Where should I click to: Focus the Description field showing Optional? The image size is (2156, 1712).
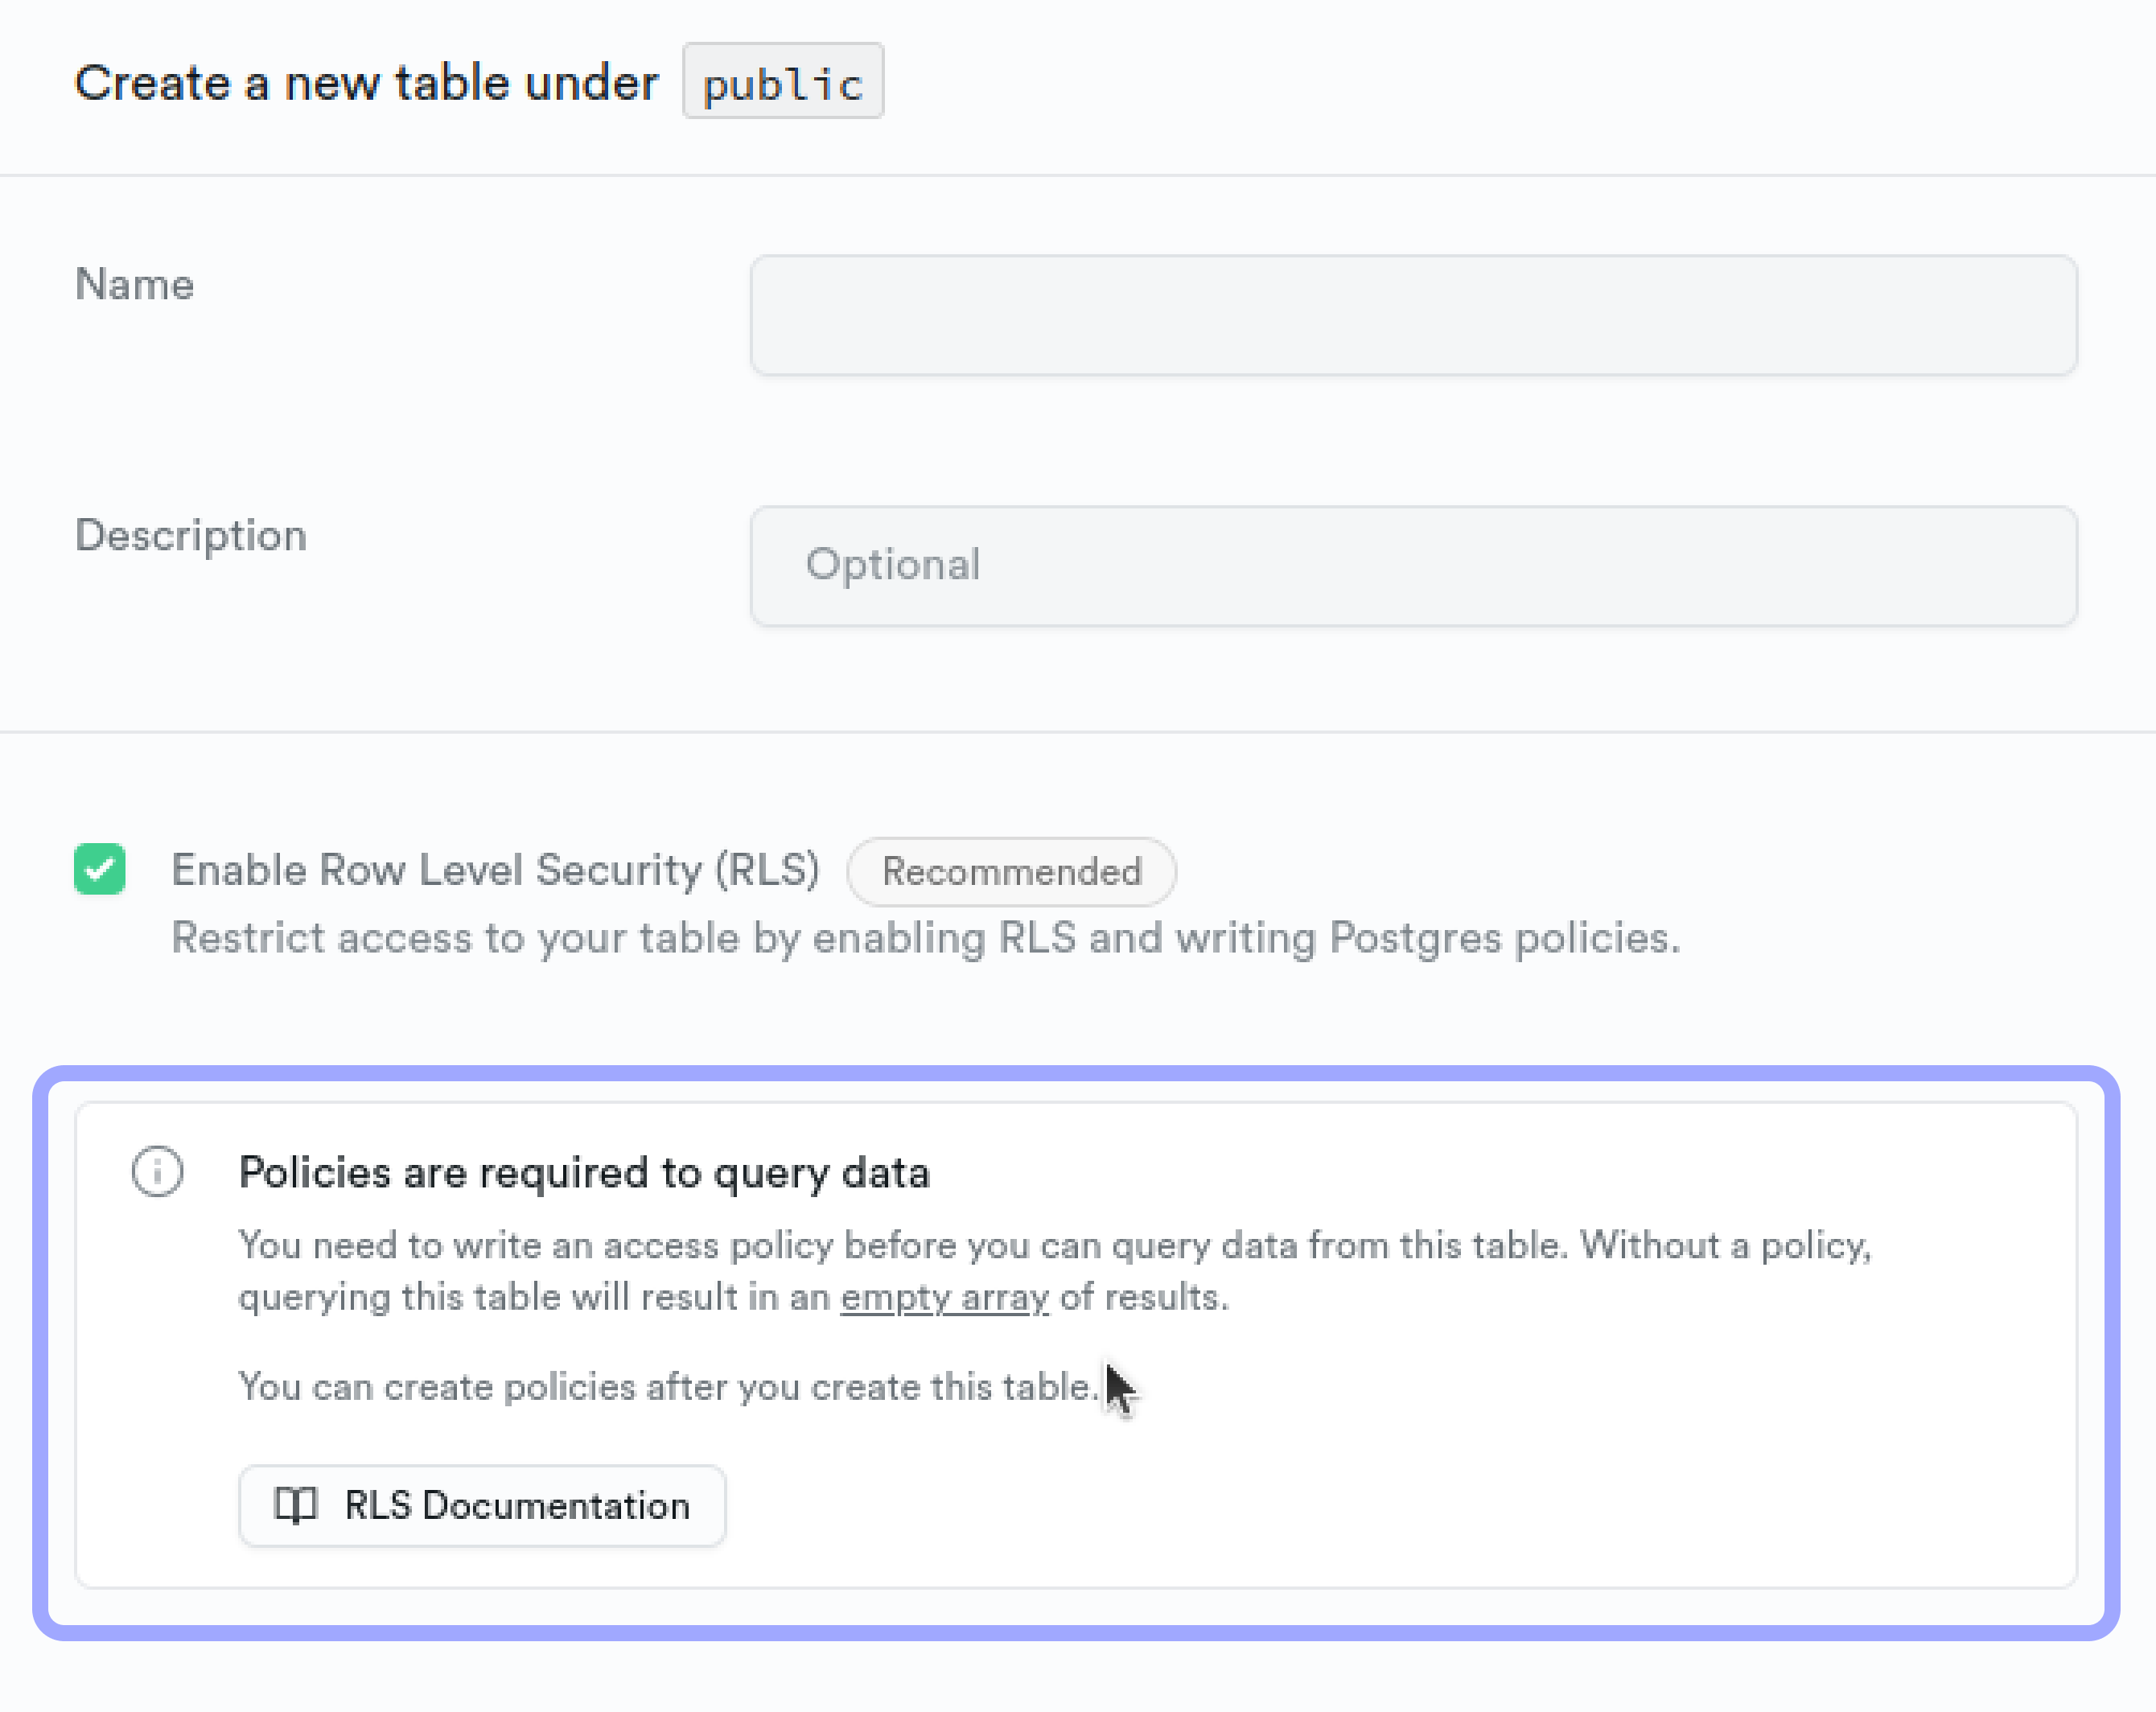click(x=1413, y=566)
